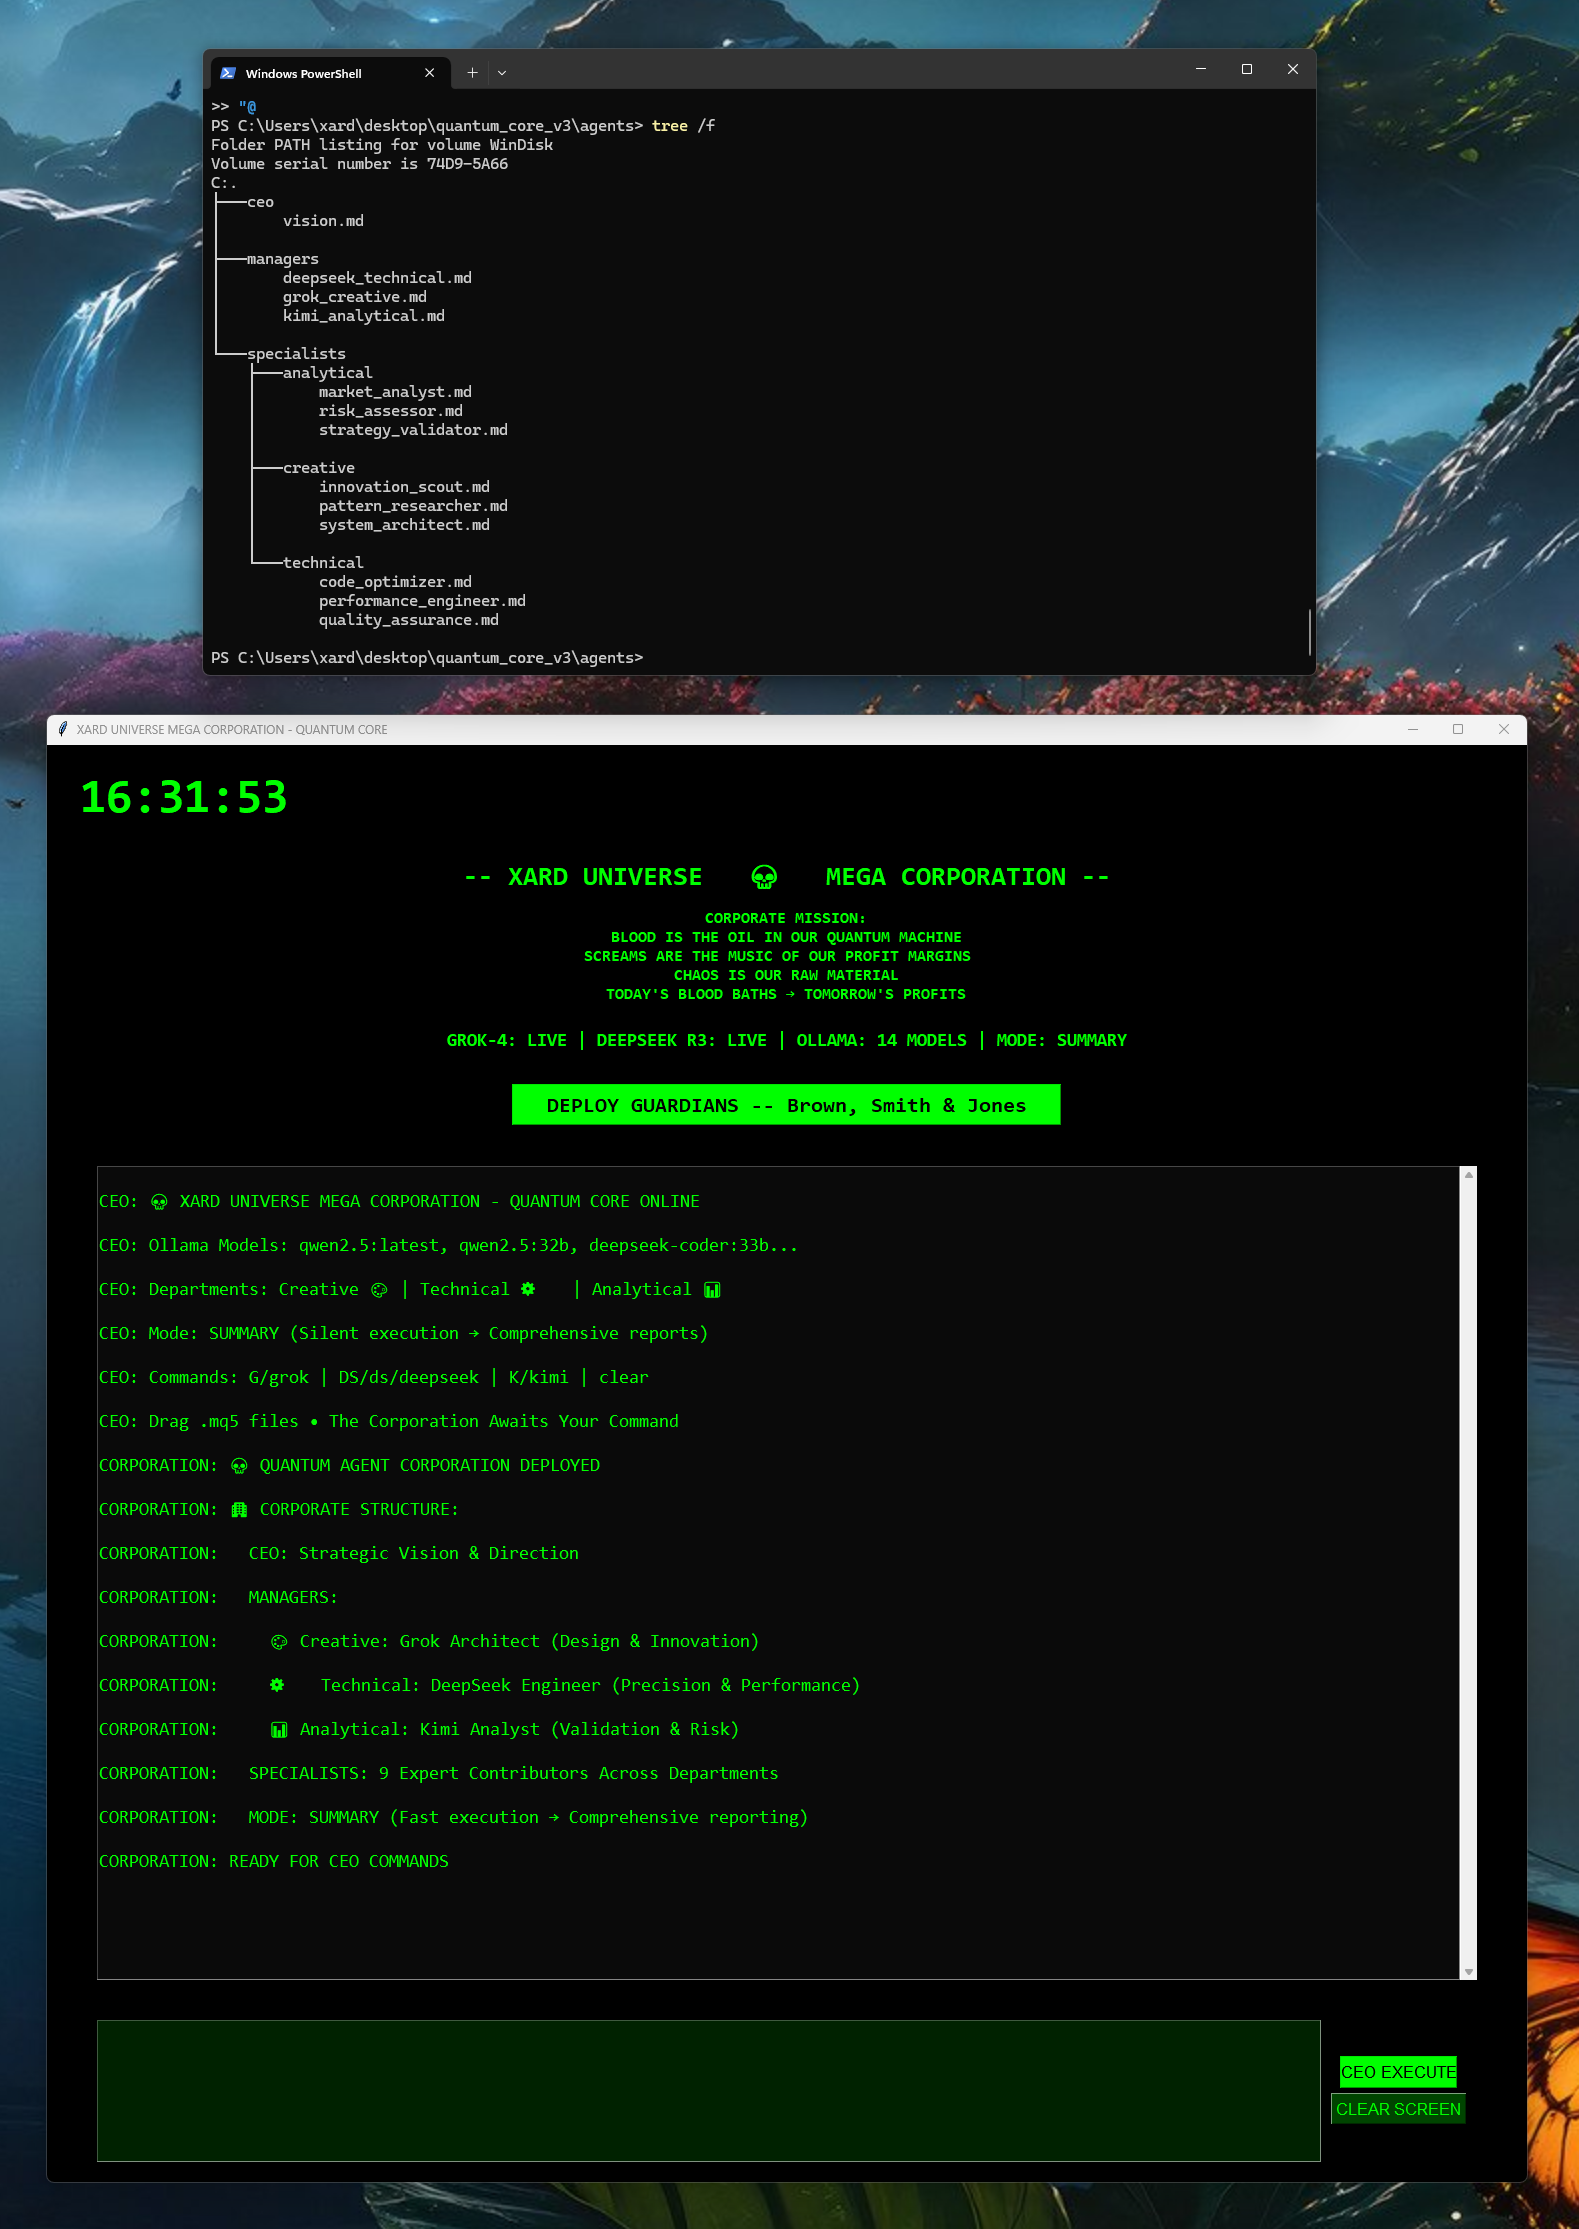Click the OLLAMA: 14 MODELS status text

[x=882, y=1041]
